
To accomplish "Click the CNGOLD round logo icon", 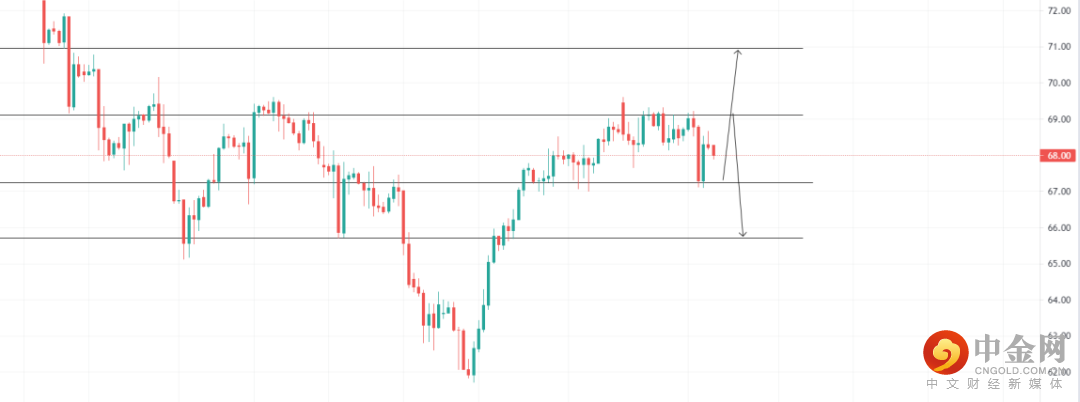I will (944, 354).
